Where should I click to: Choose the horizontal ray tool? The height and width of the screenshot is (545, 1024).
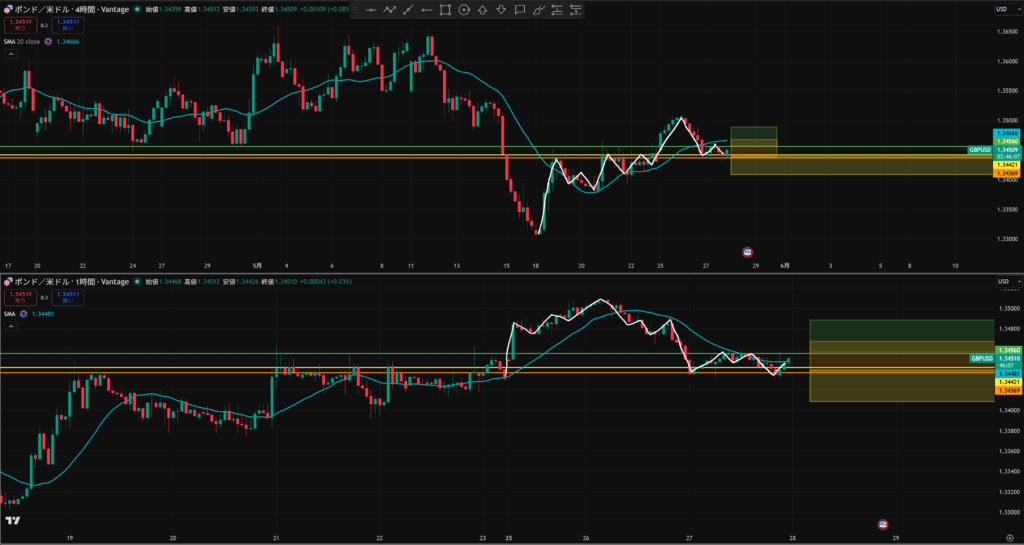pos(426,10)
